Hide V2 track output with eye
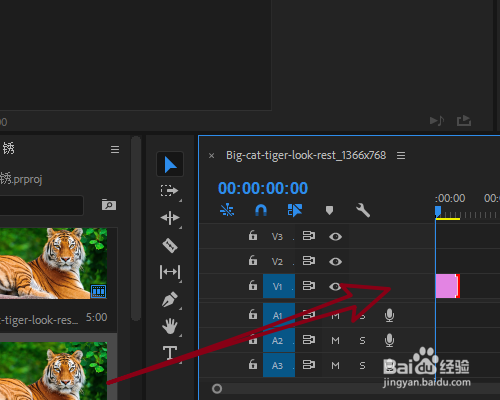This screenshot has width=500, height=400. pos(335,261)
